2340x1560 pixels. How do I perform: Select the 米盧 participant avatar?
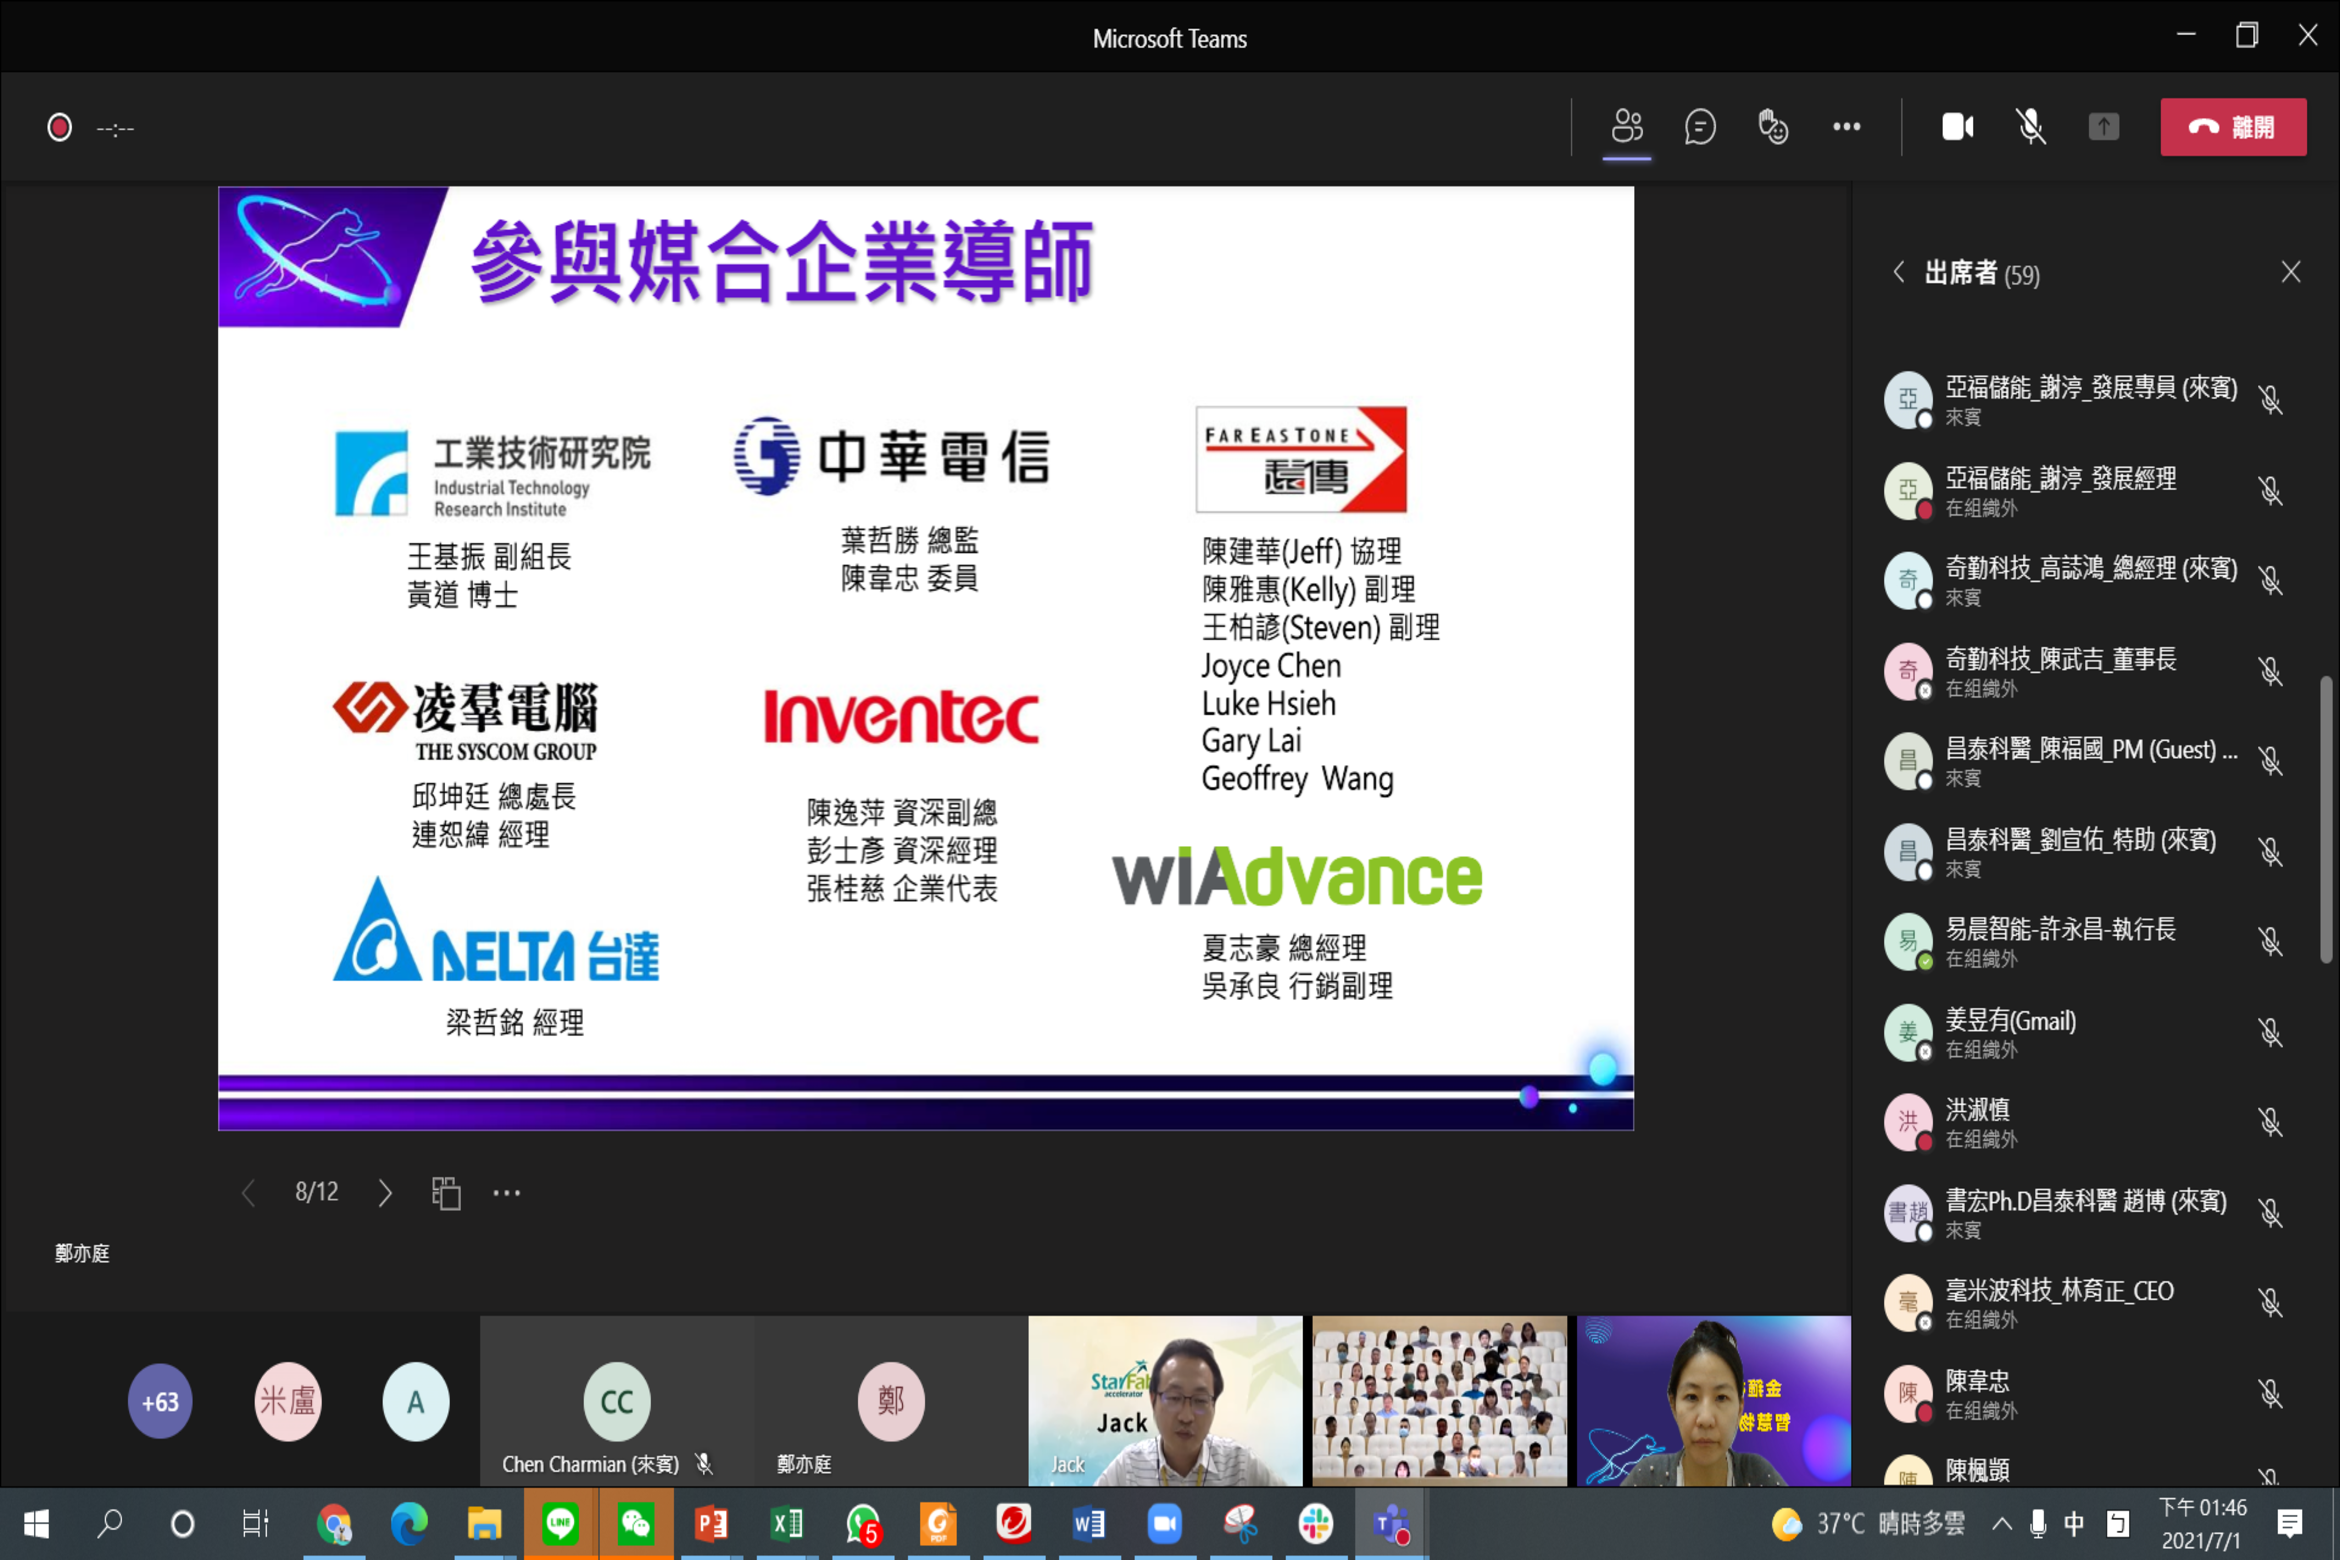tap(288, 1401)
